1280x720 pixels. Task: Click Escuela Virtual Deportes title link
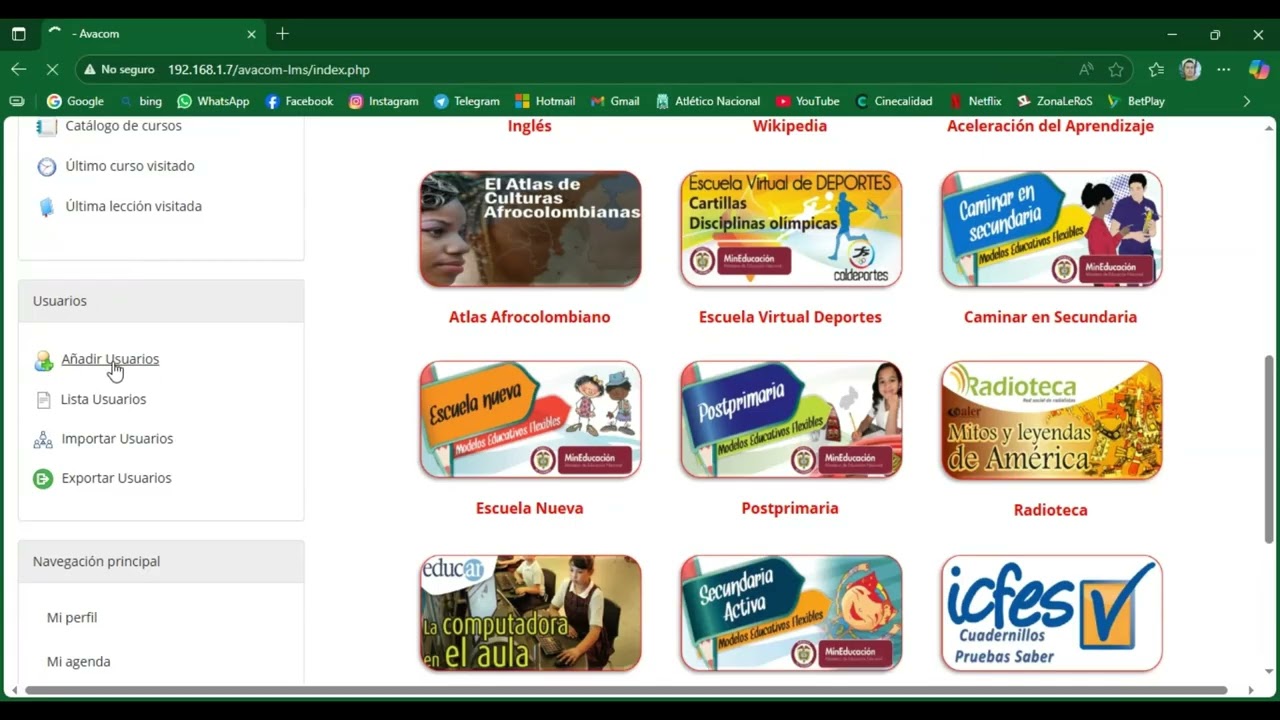tap(790, 317)
